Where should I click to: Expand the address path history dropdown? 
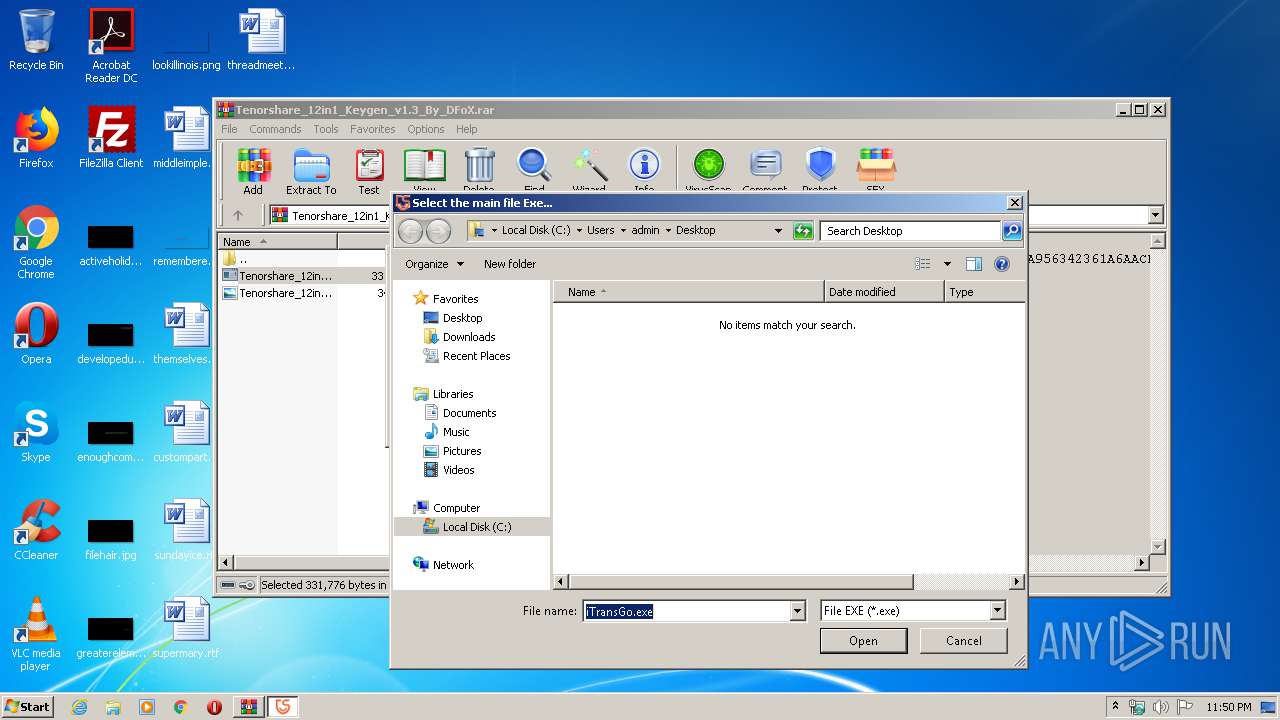tap(778, 230)
